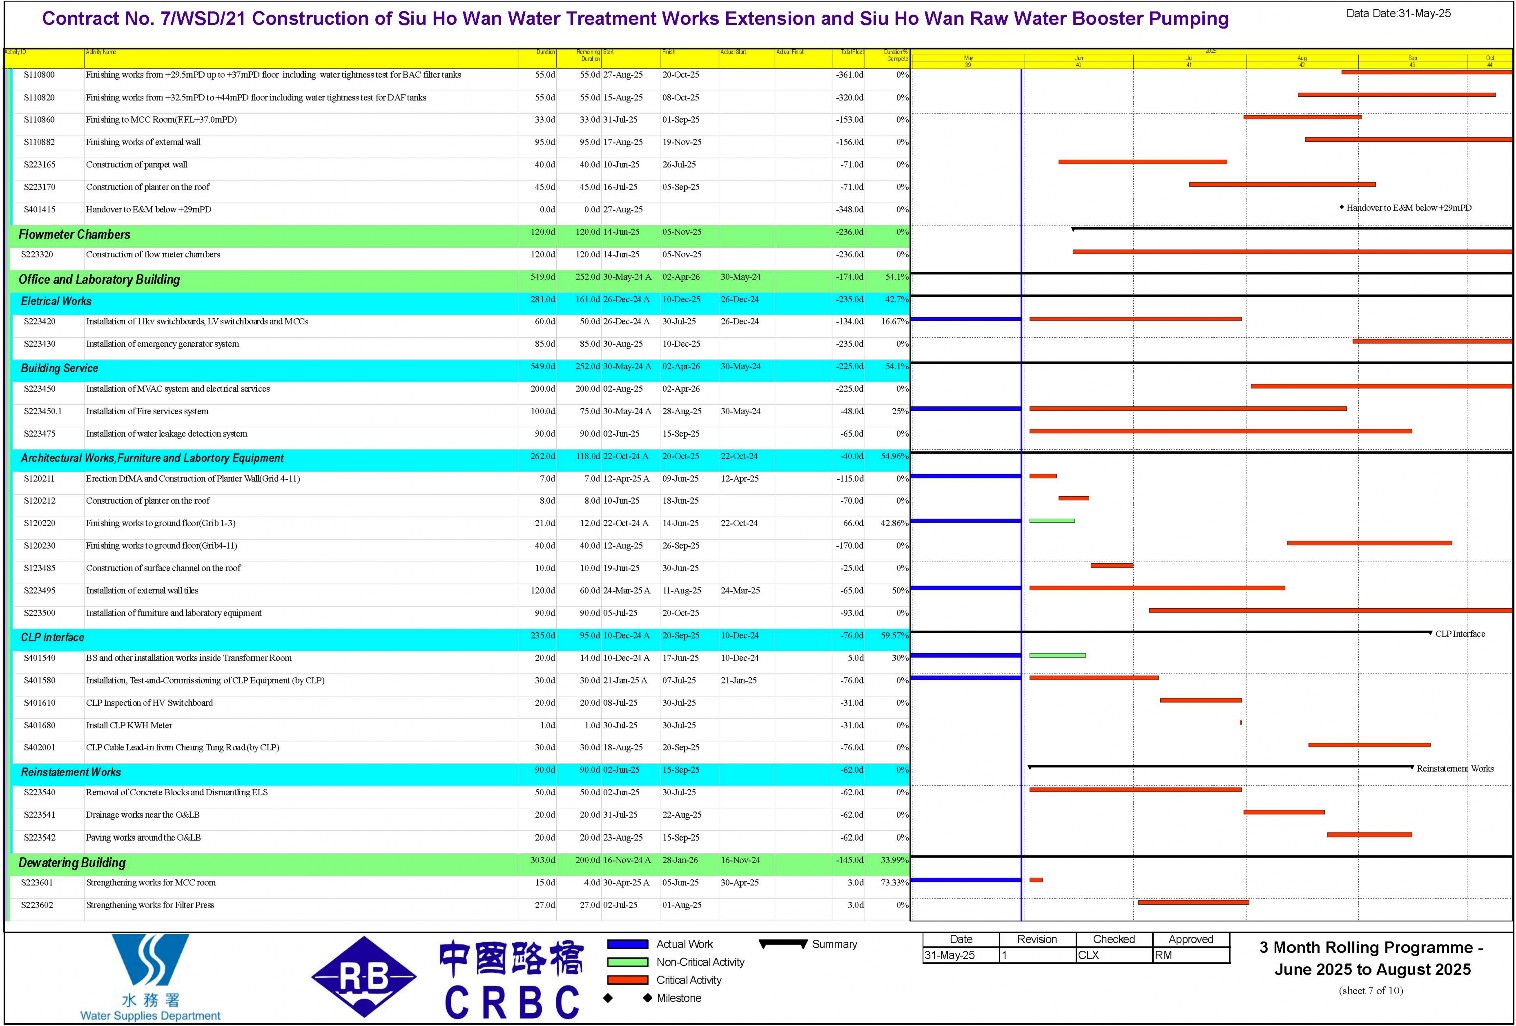This screenshot has width=1516, height=1026.
Task: Select the red Critical Activity legend swatch
Action: [x=628, y=980]
